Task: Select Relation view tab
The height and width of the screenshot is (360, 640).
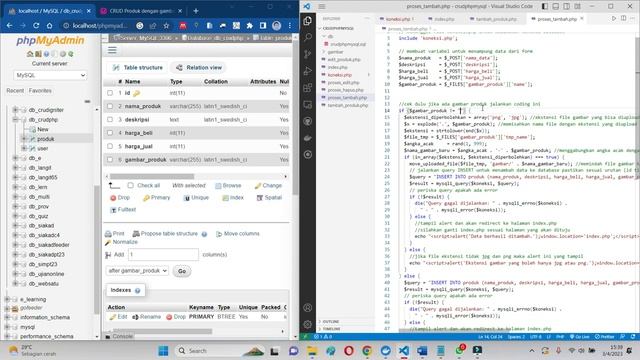Action: (199, 67)
